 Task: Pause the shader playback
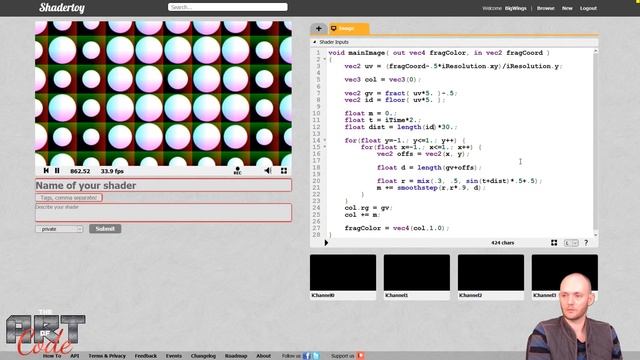[57, 171]
